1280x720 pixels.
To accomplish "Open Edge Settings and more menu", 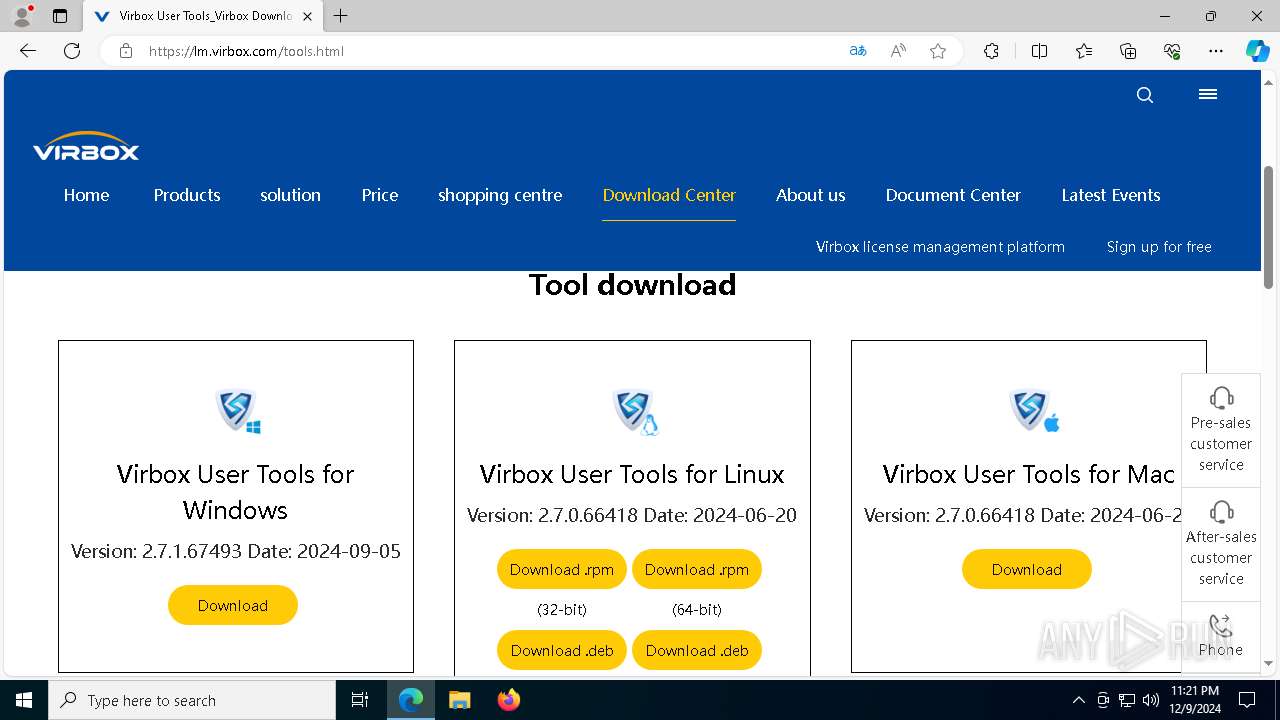I will click(x=1216, y=51).
